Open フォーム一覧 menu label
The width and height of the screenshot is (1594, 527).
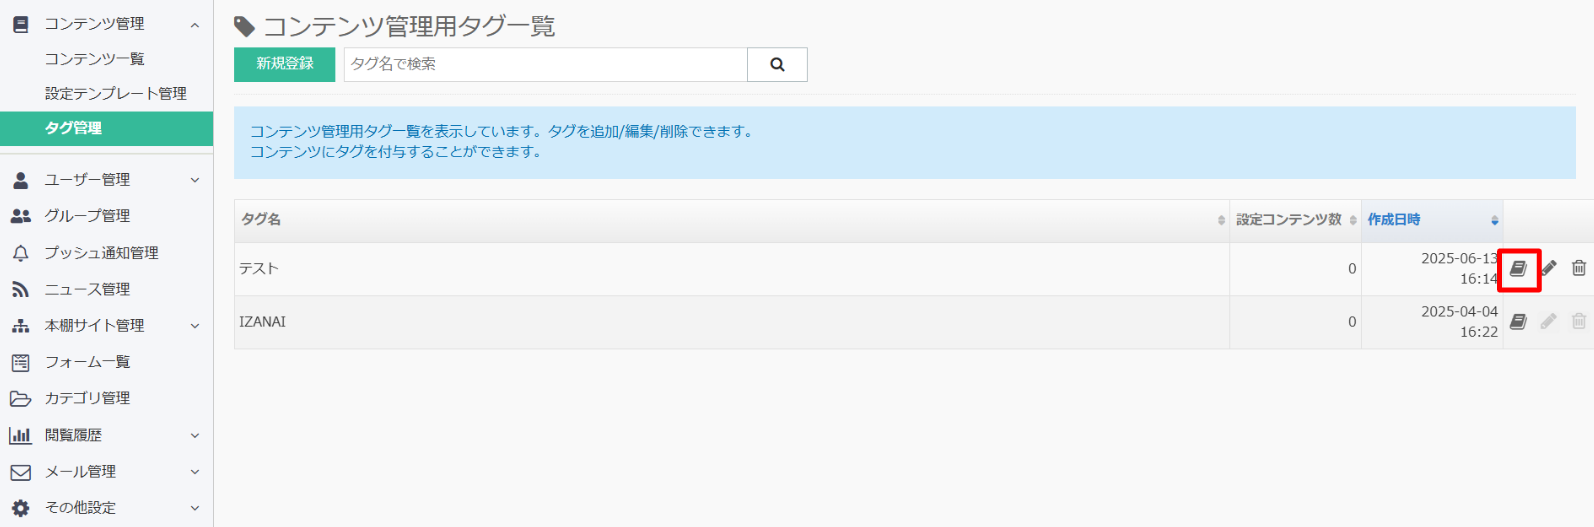(88, 362)
